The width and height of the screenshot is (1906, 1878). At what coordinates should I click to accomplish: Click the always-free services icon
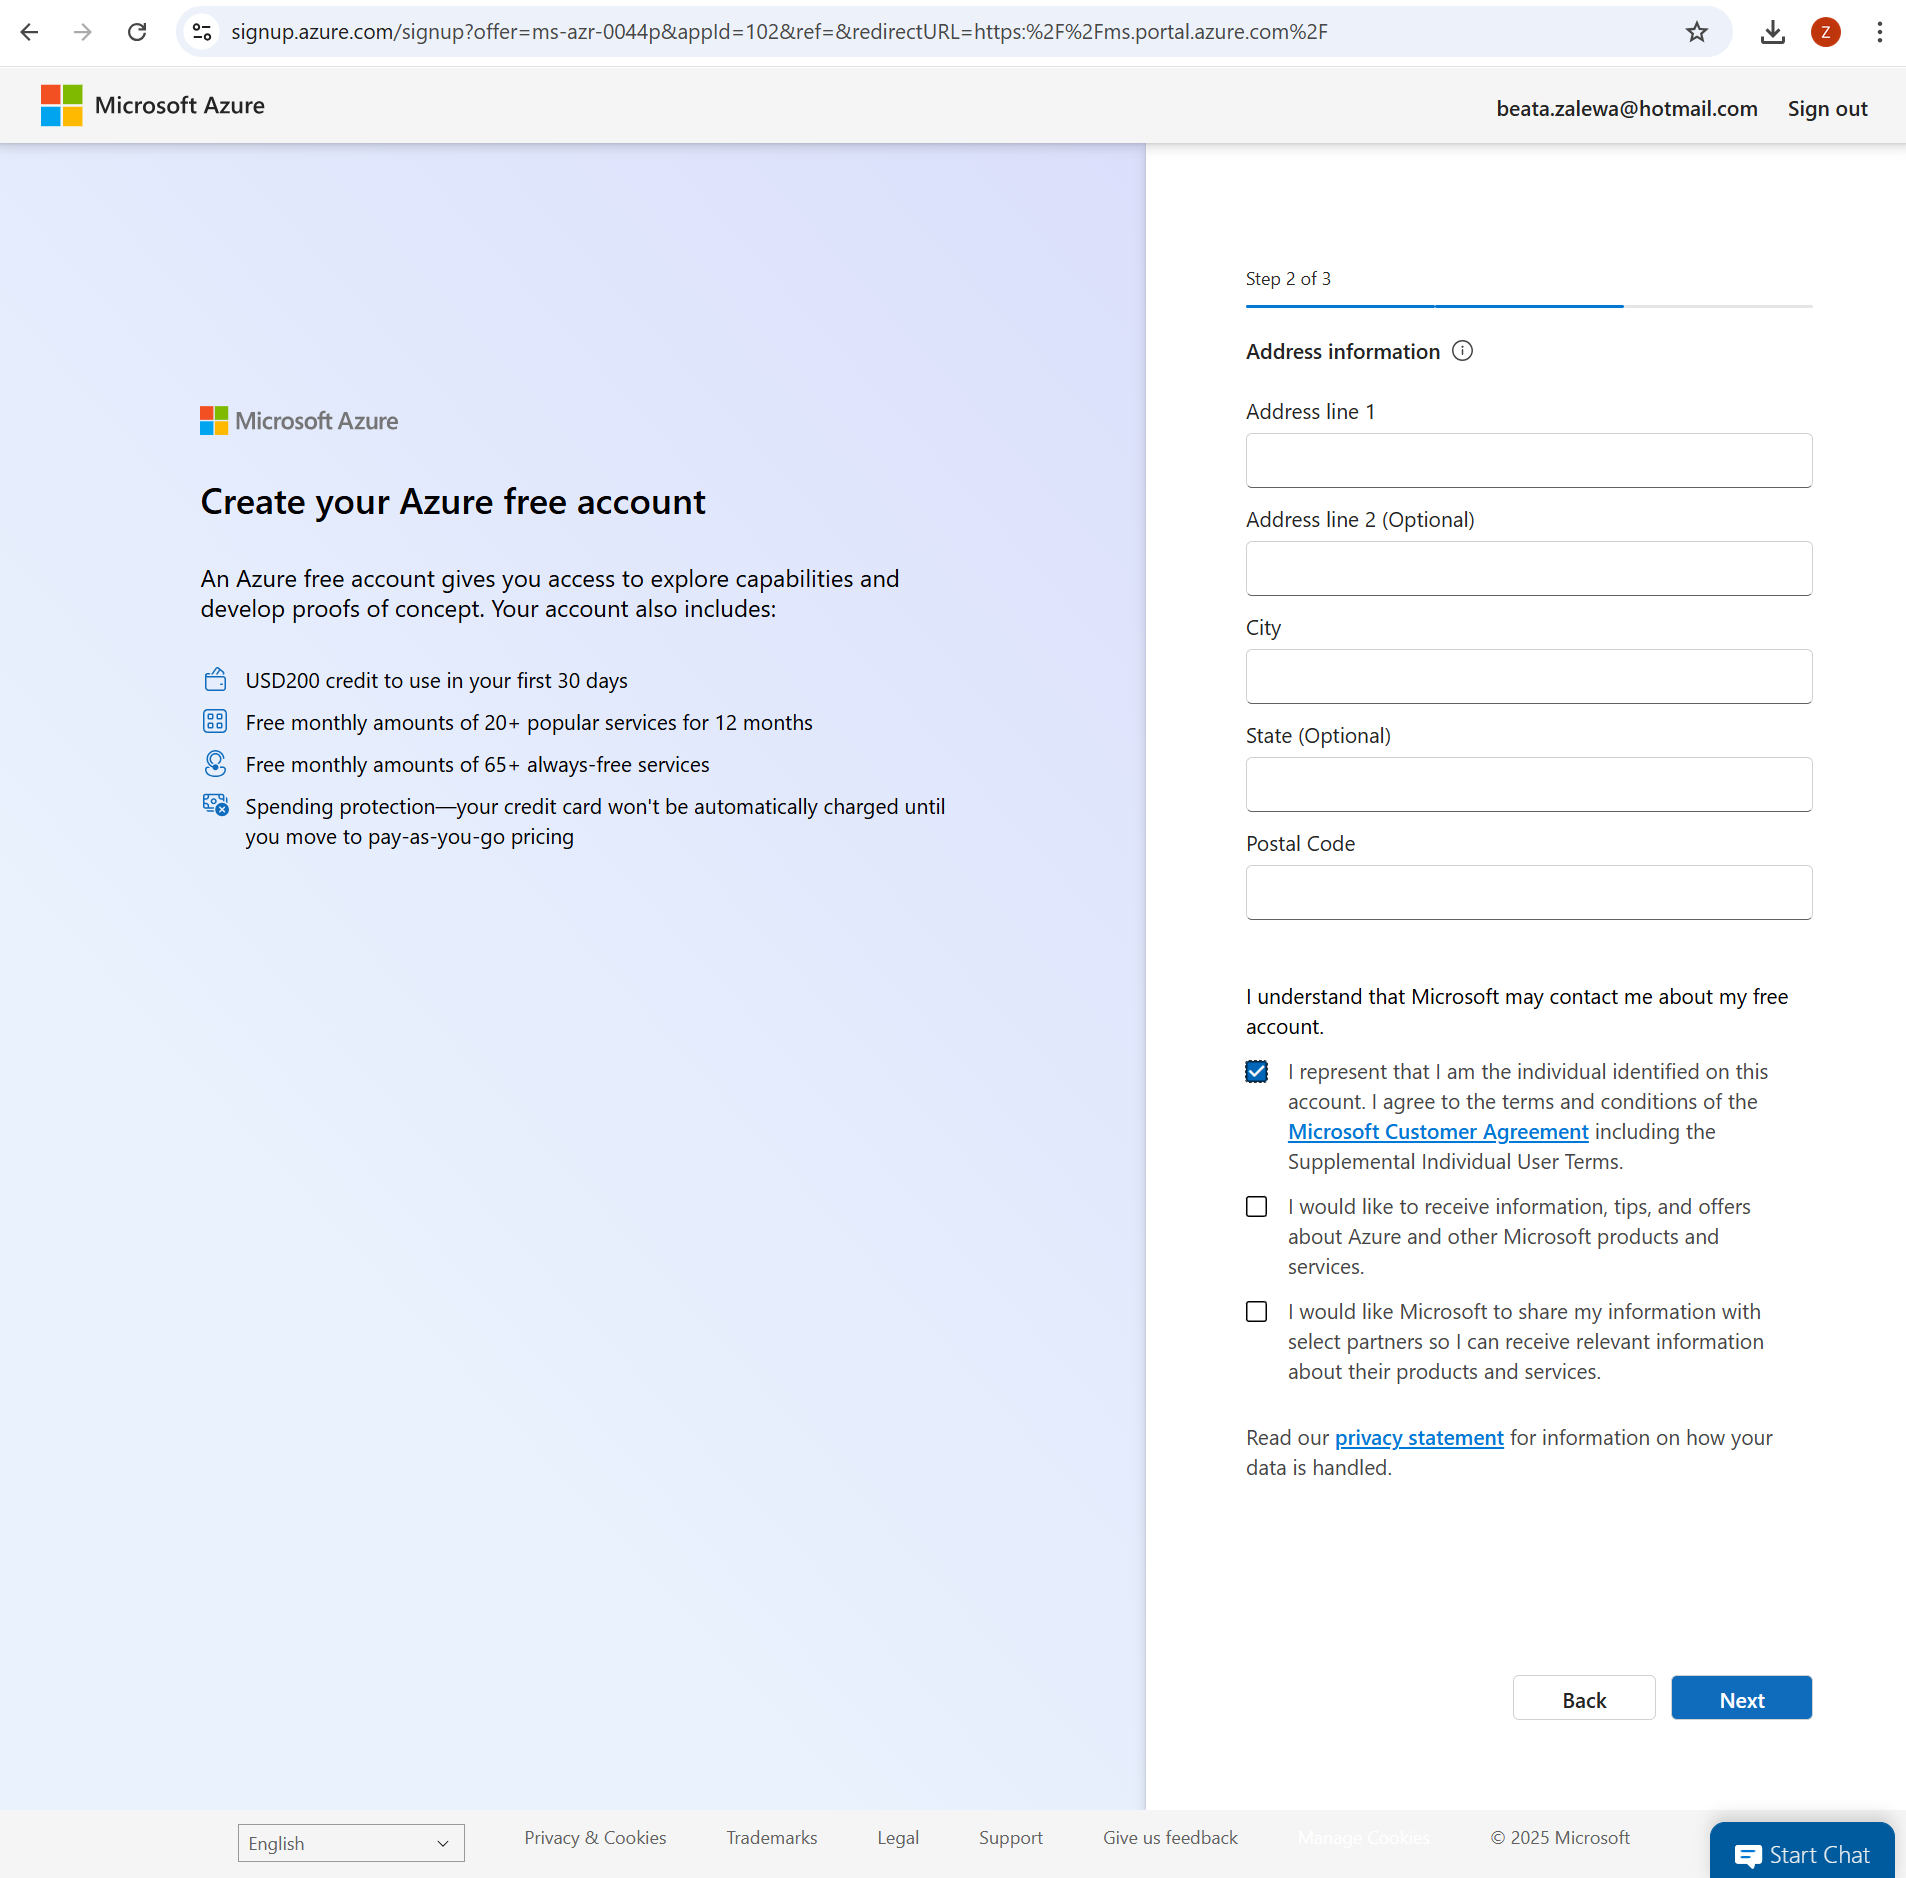[x=215, y=763]
